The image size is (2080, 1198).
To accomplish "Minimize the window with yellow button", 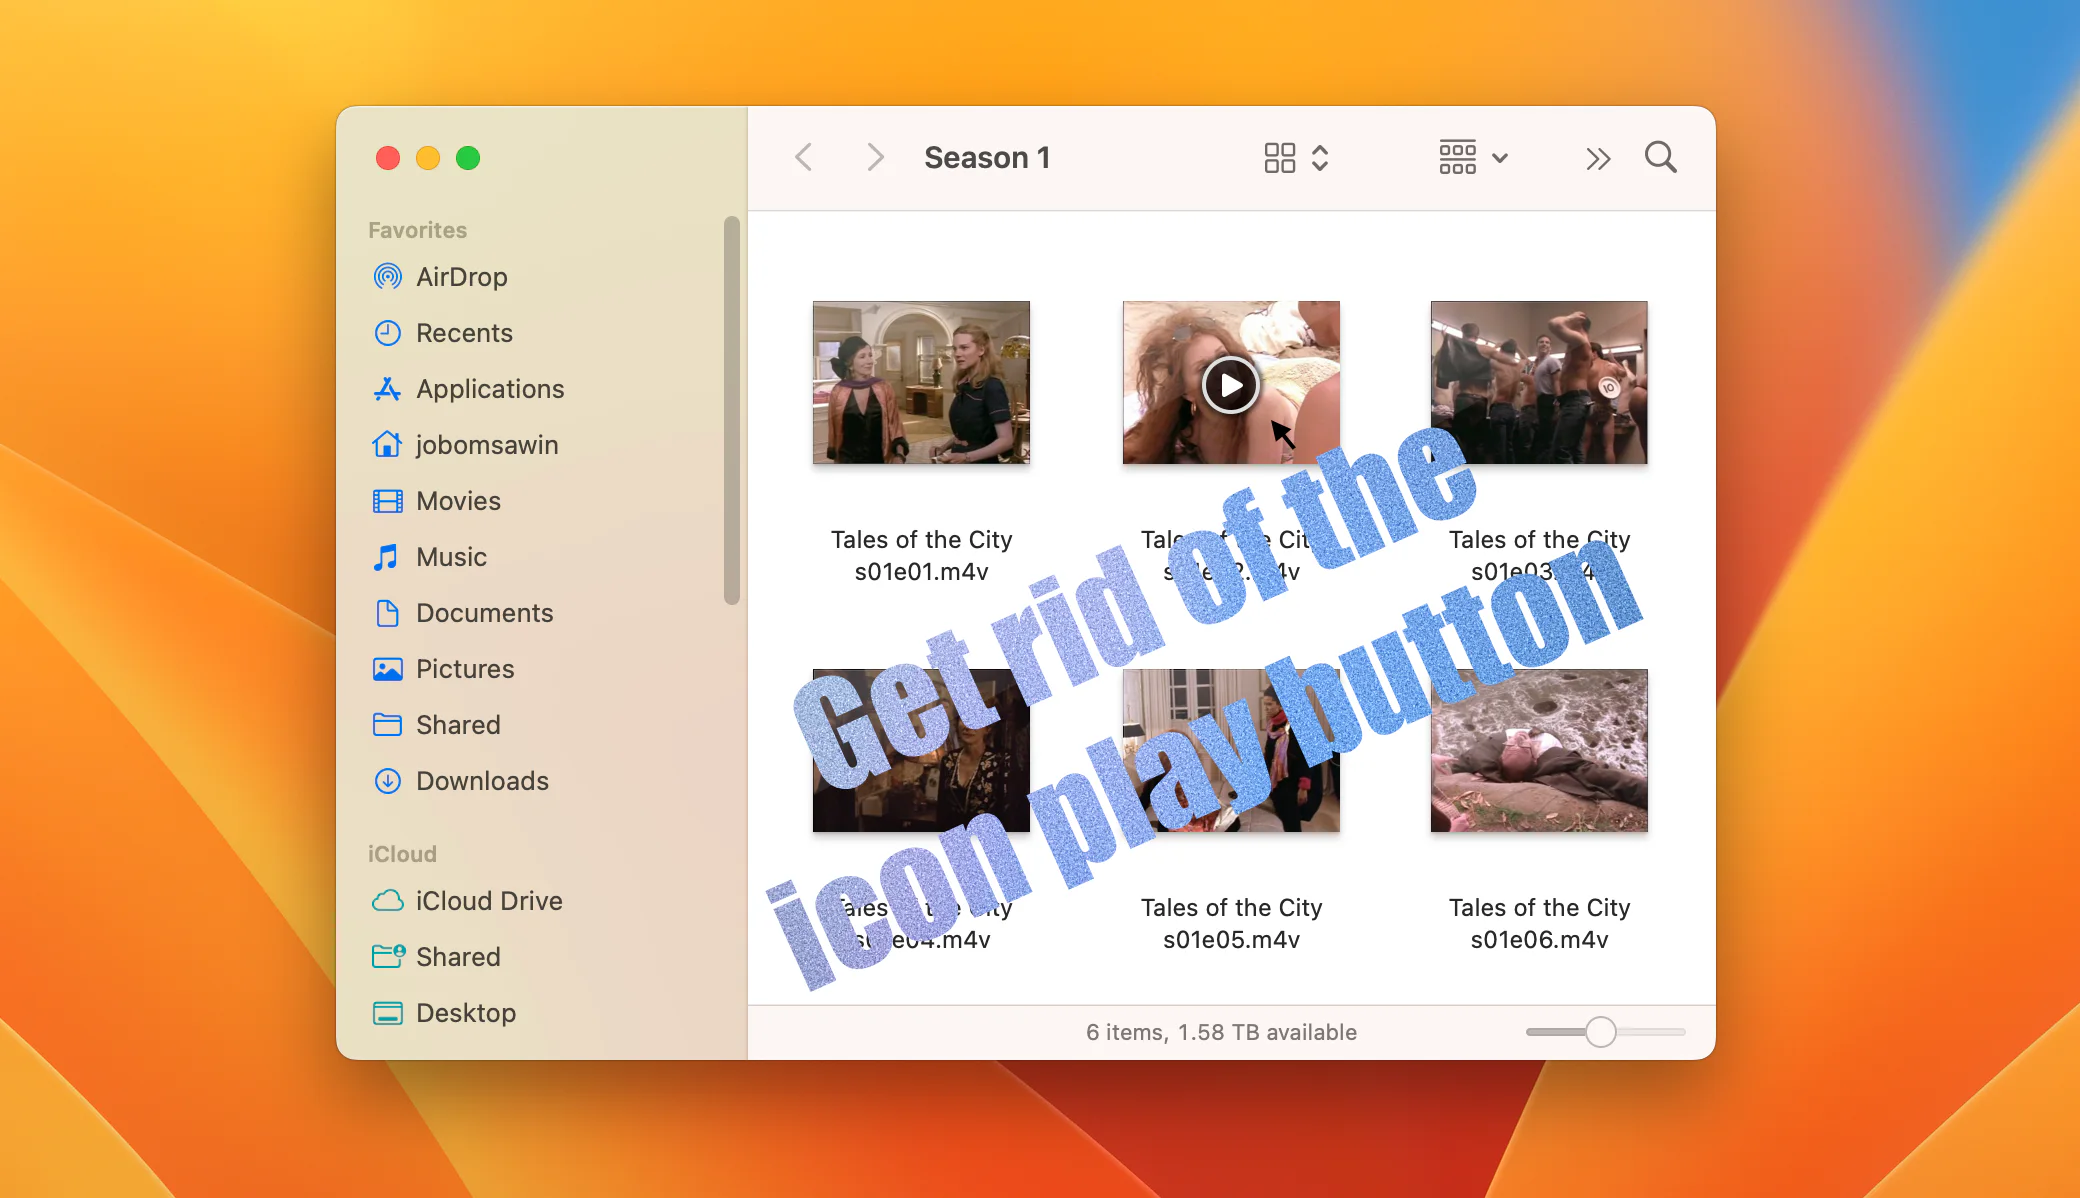I will tap(428, 158).
